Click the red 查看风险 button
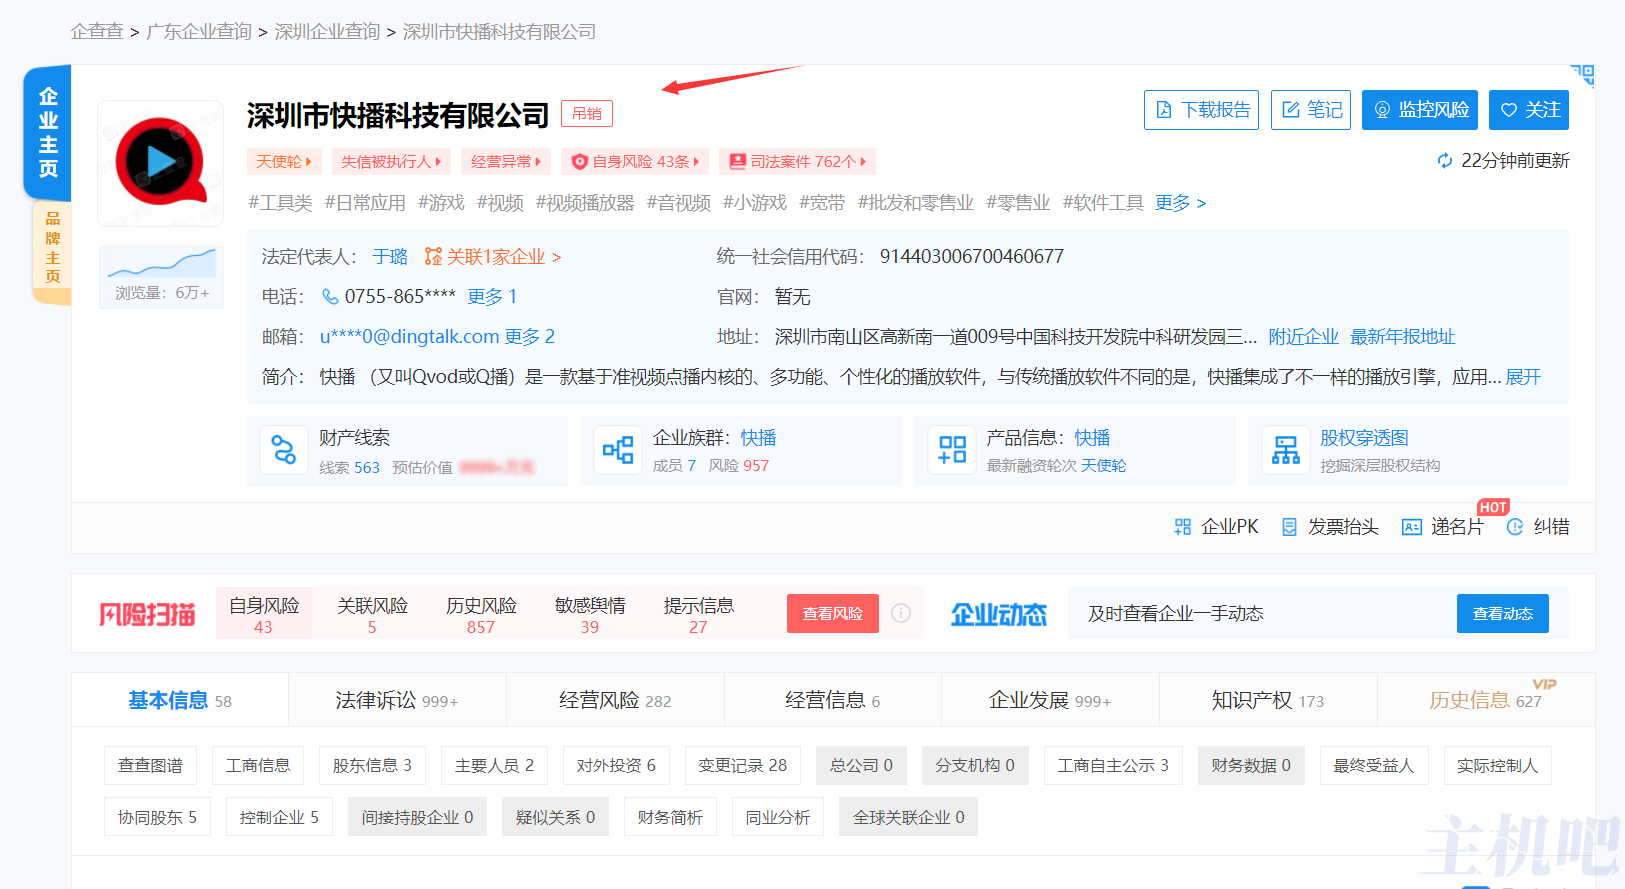The width and height of the screenshot is (1625, 889). 833,614
